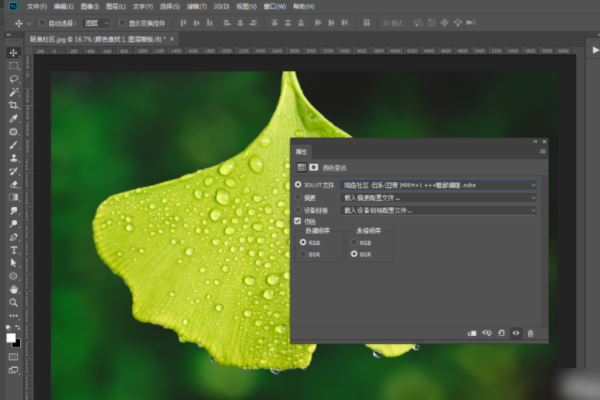Enable the 显示变换控件 checkbox
Screen dimensions: 600x400
122,23
